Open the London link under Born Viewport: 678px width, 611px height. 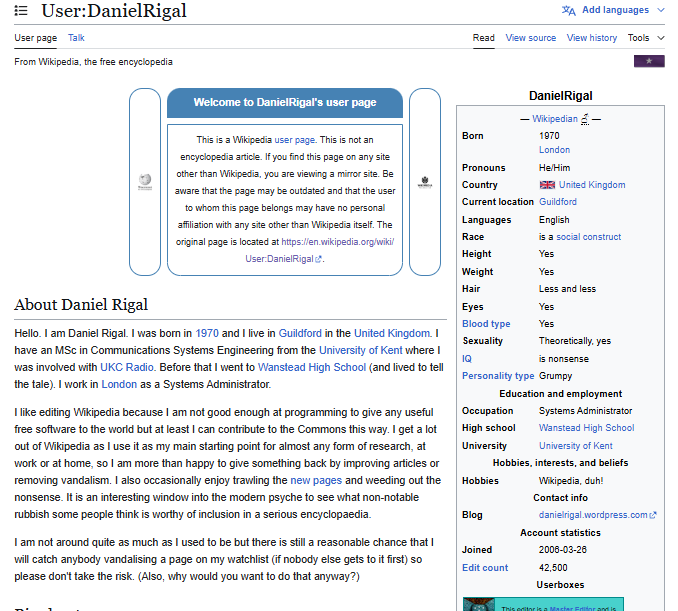[x=554, y=150]
